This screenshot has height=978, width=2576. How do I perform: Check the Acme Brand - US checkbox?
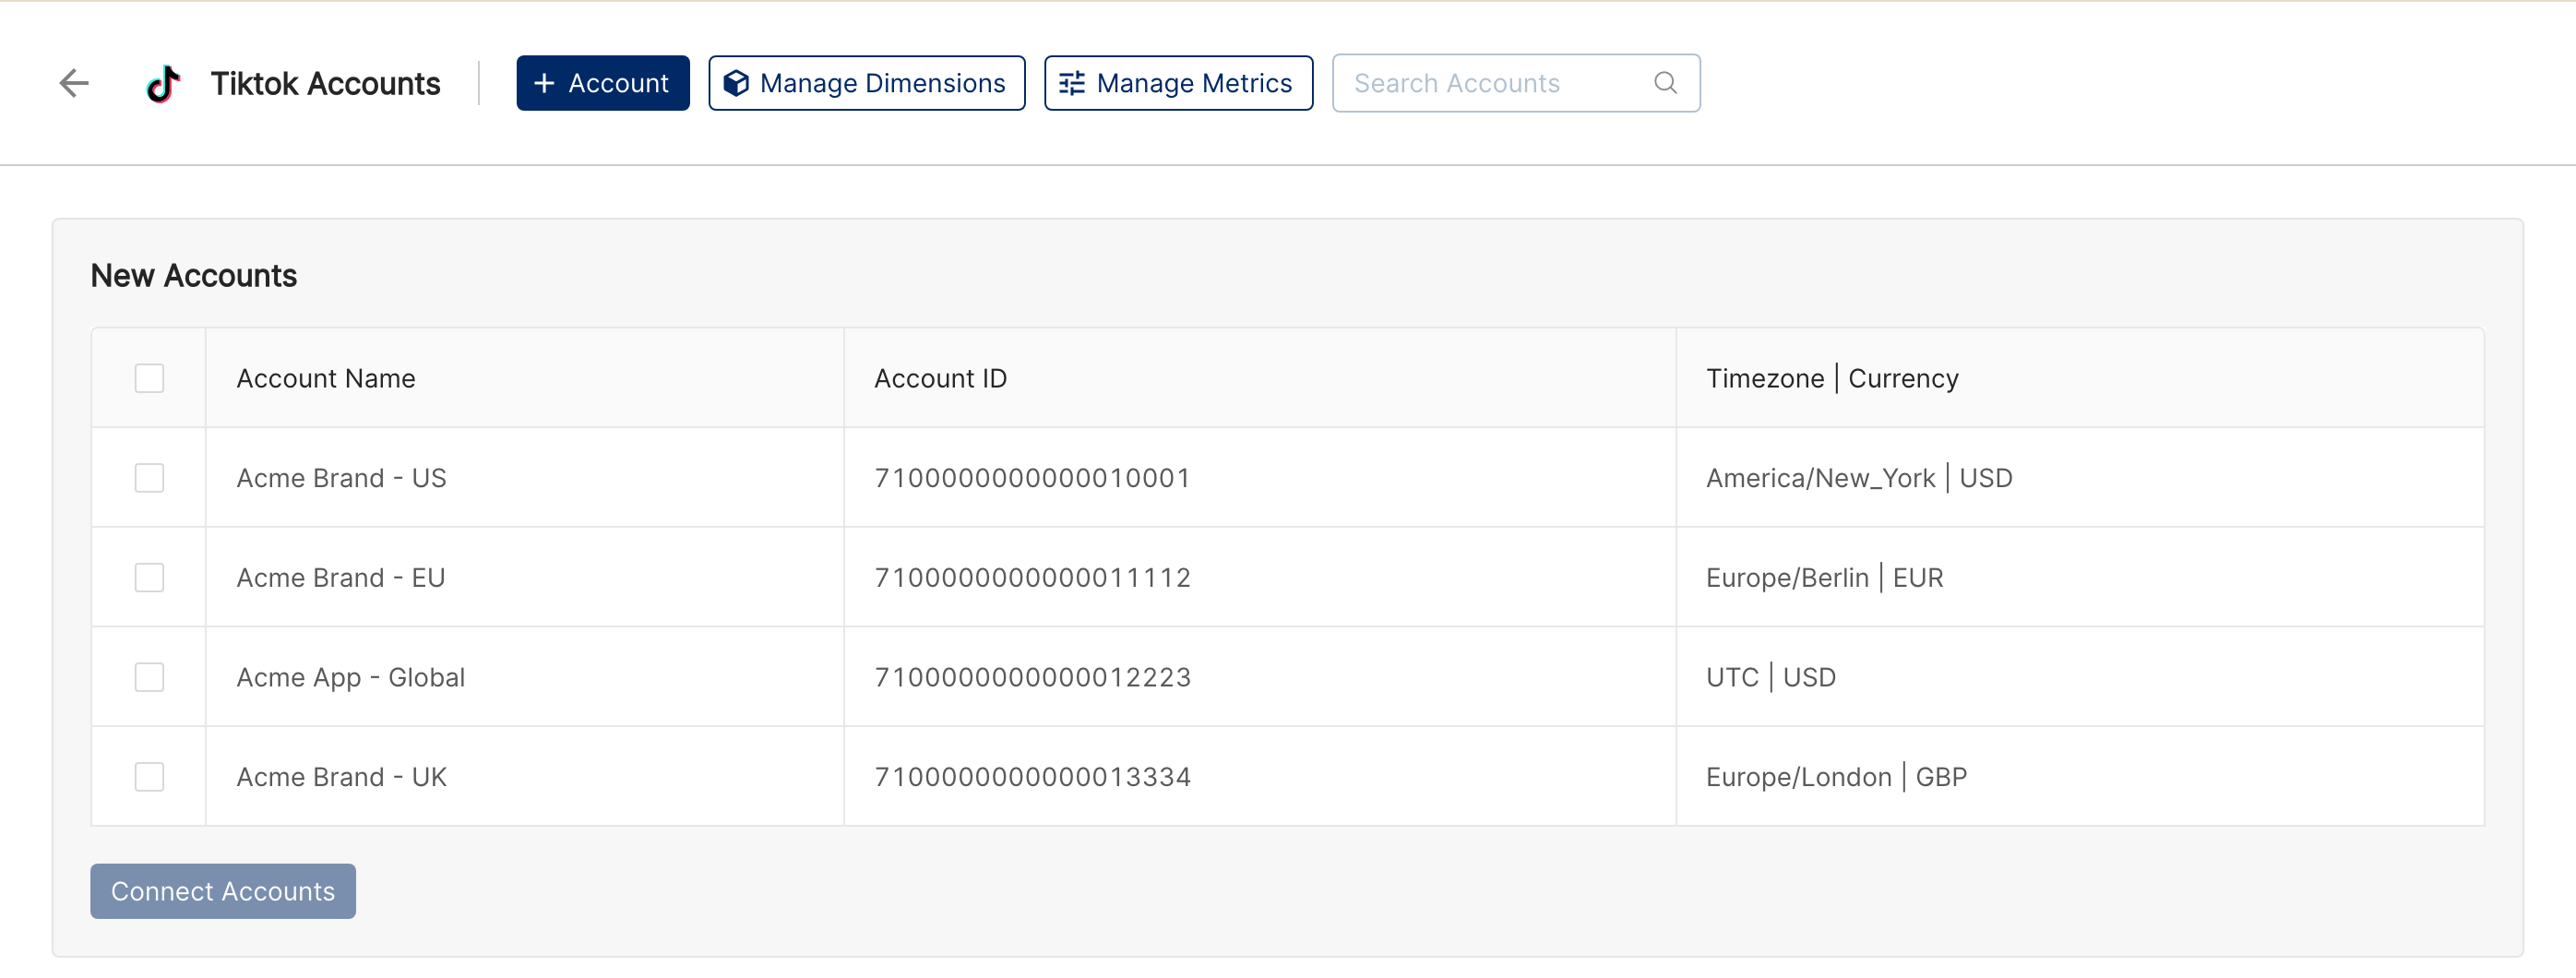tap(149, 478)
